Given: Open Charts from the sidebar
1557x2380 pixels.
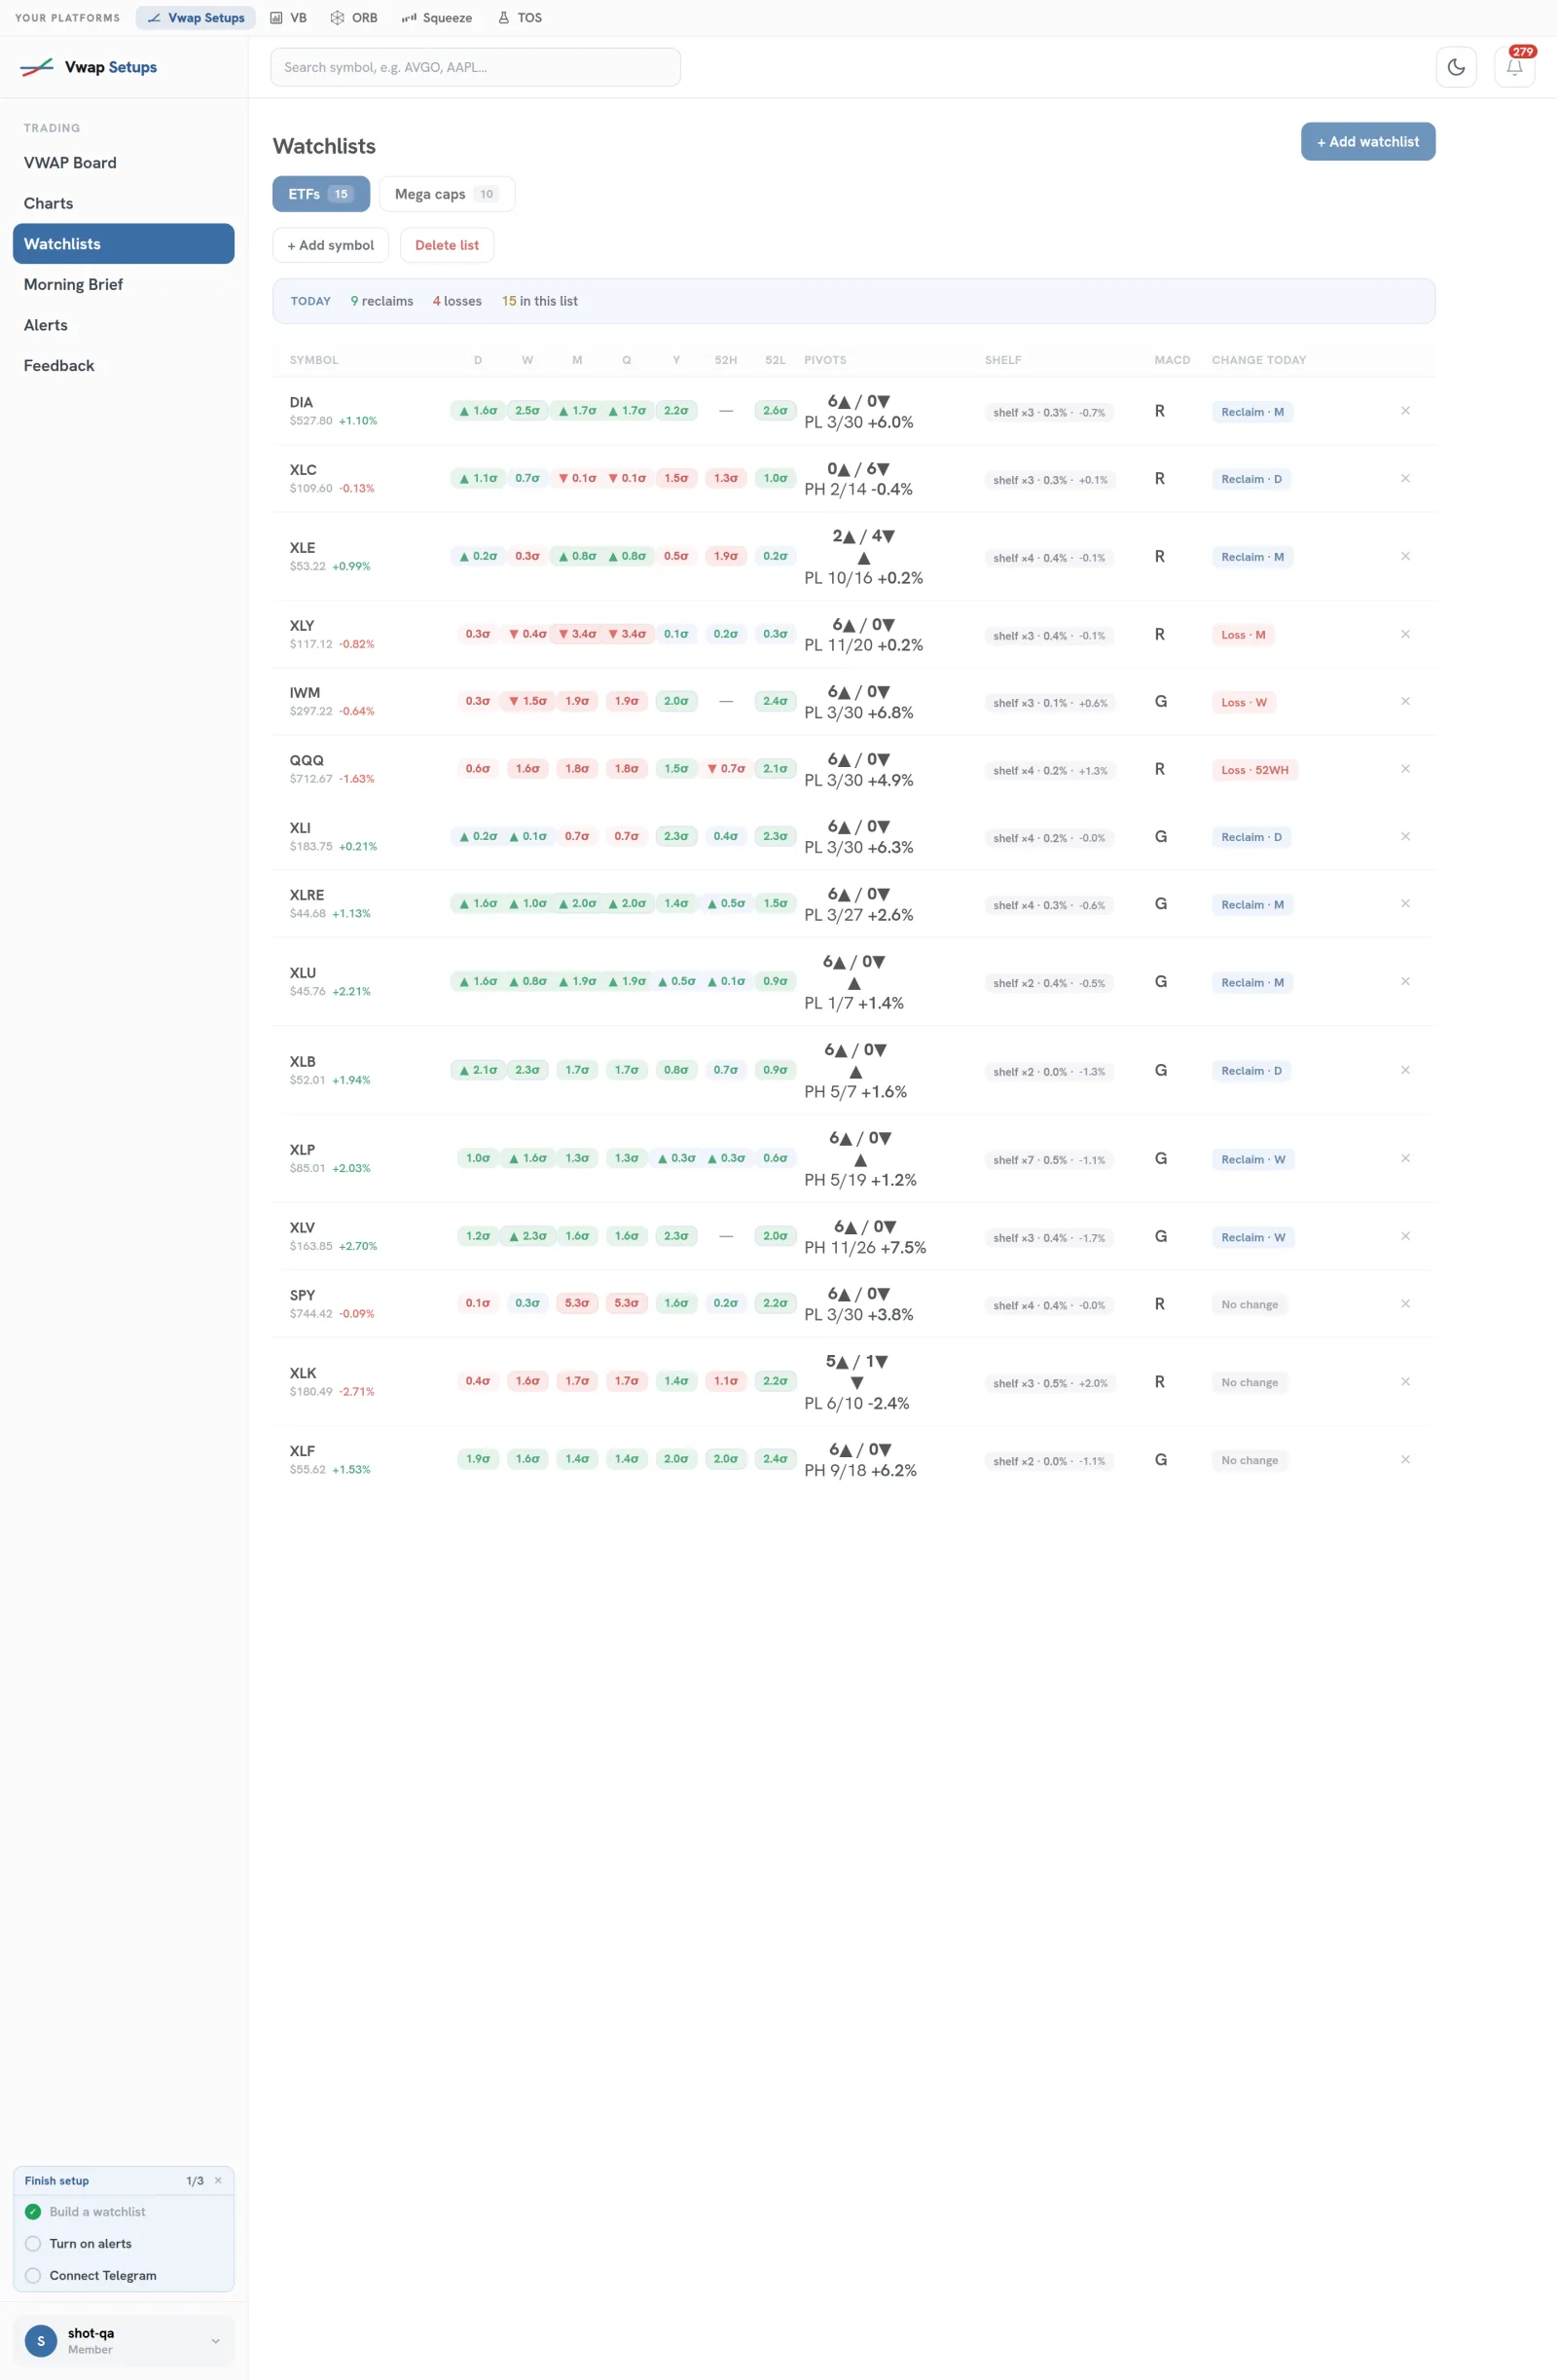Looking at the screenshot, I should tap(124, 203).
